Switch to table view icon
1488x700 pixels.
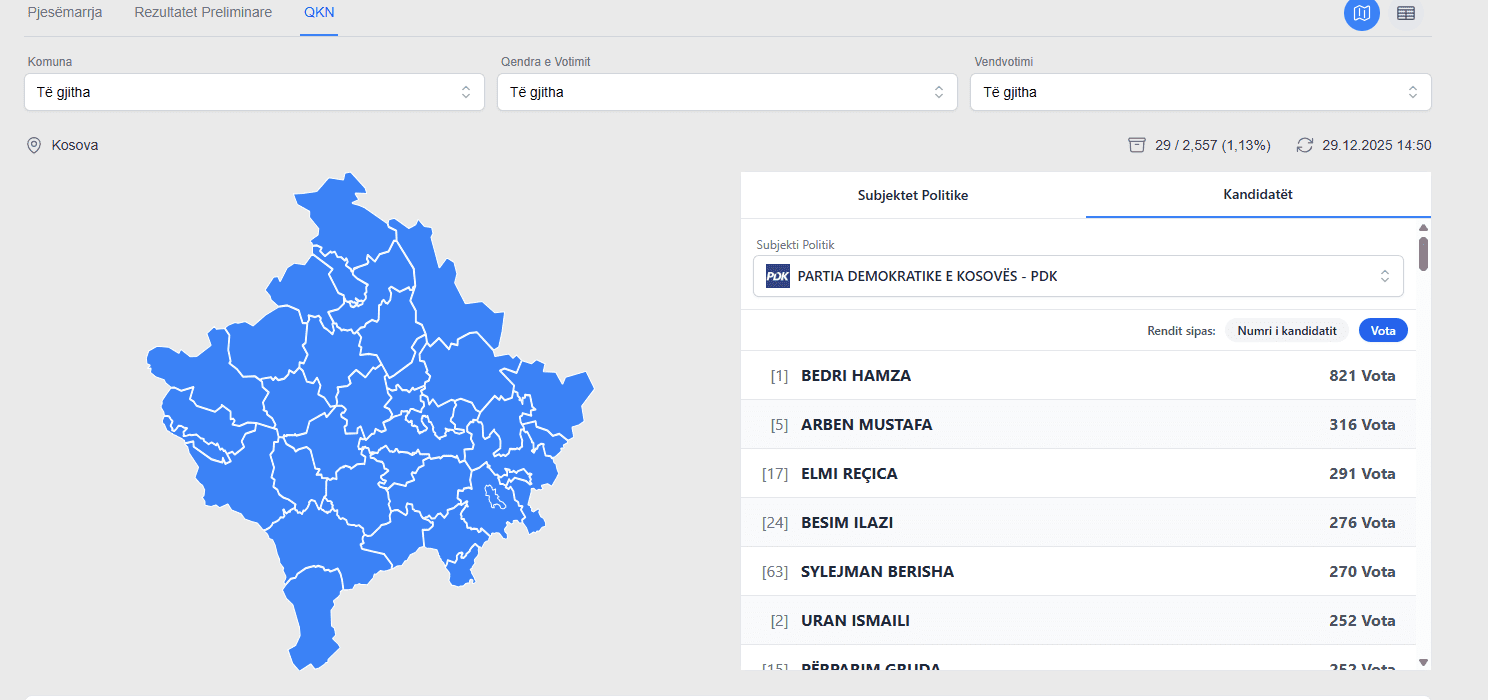(1406, 13)
